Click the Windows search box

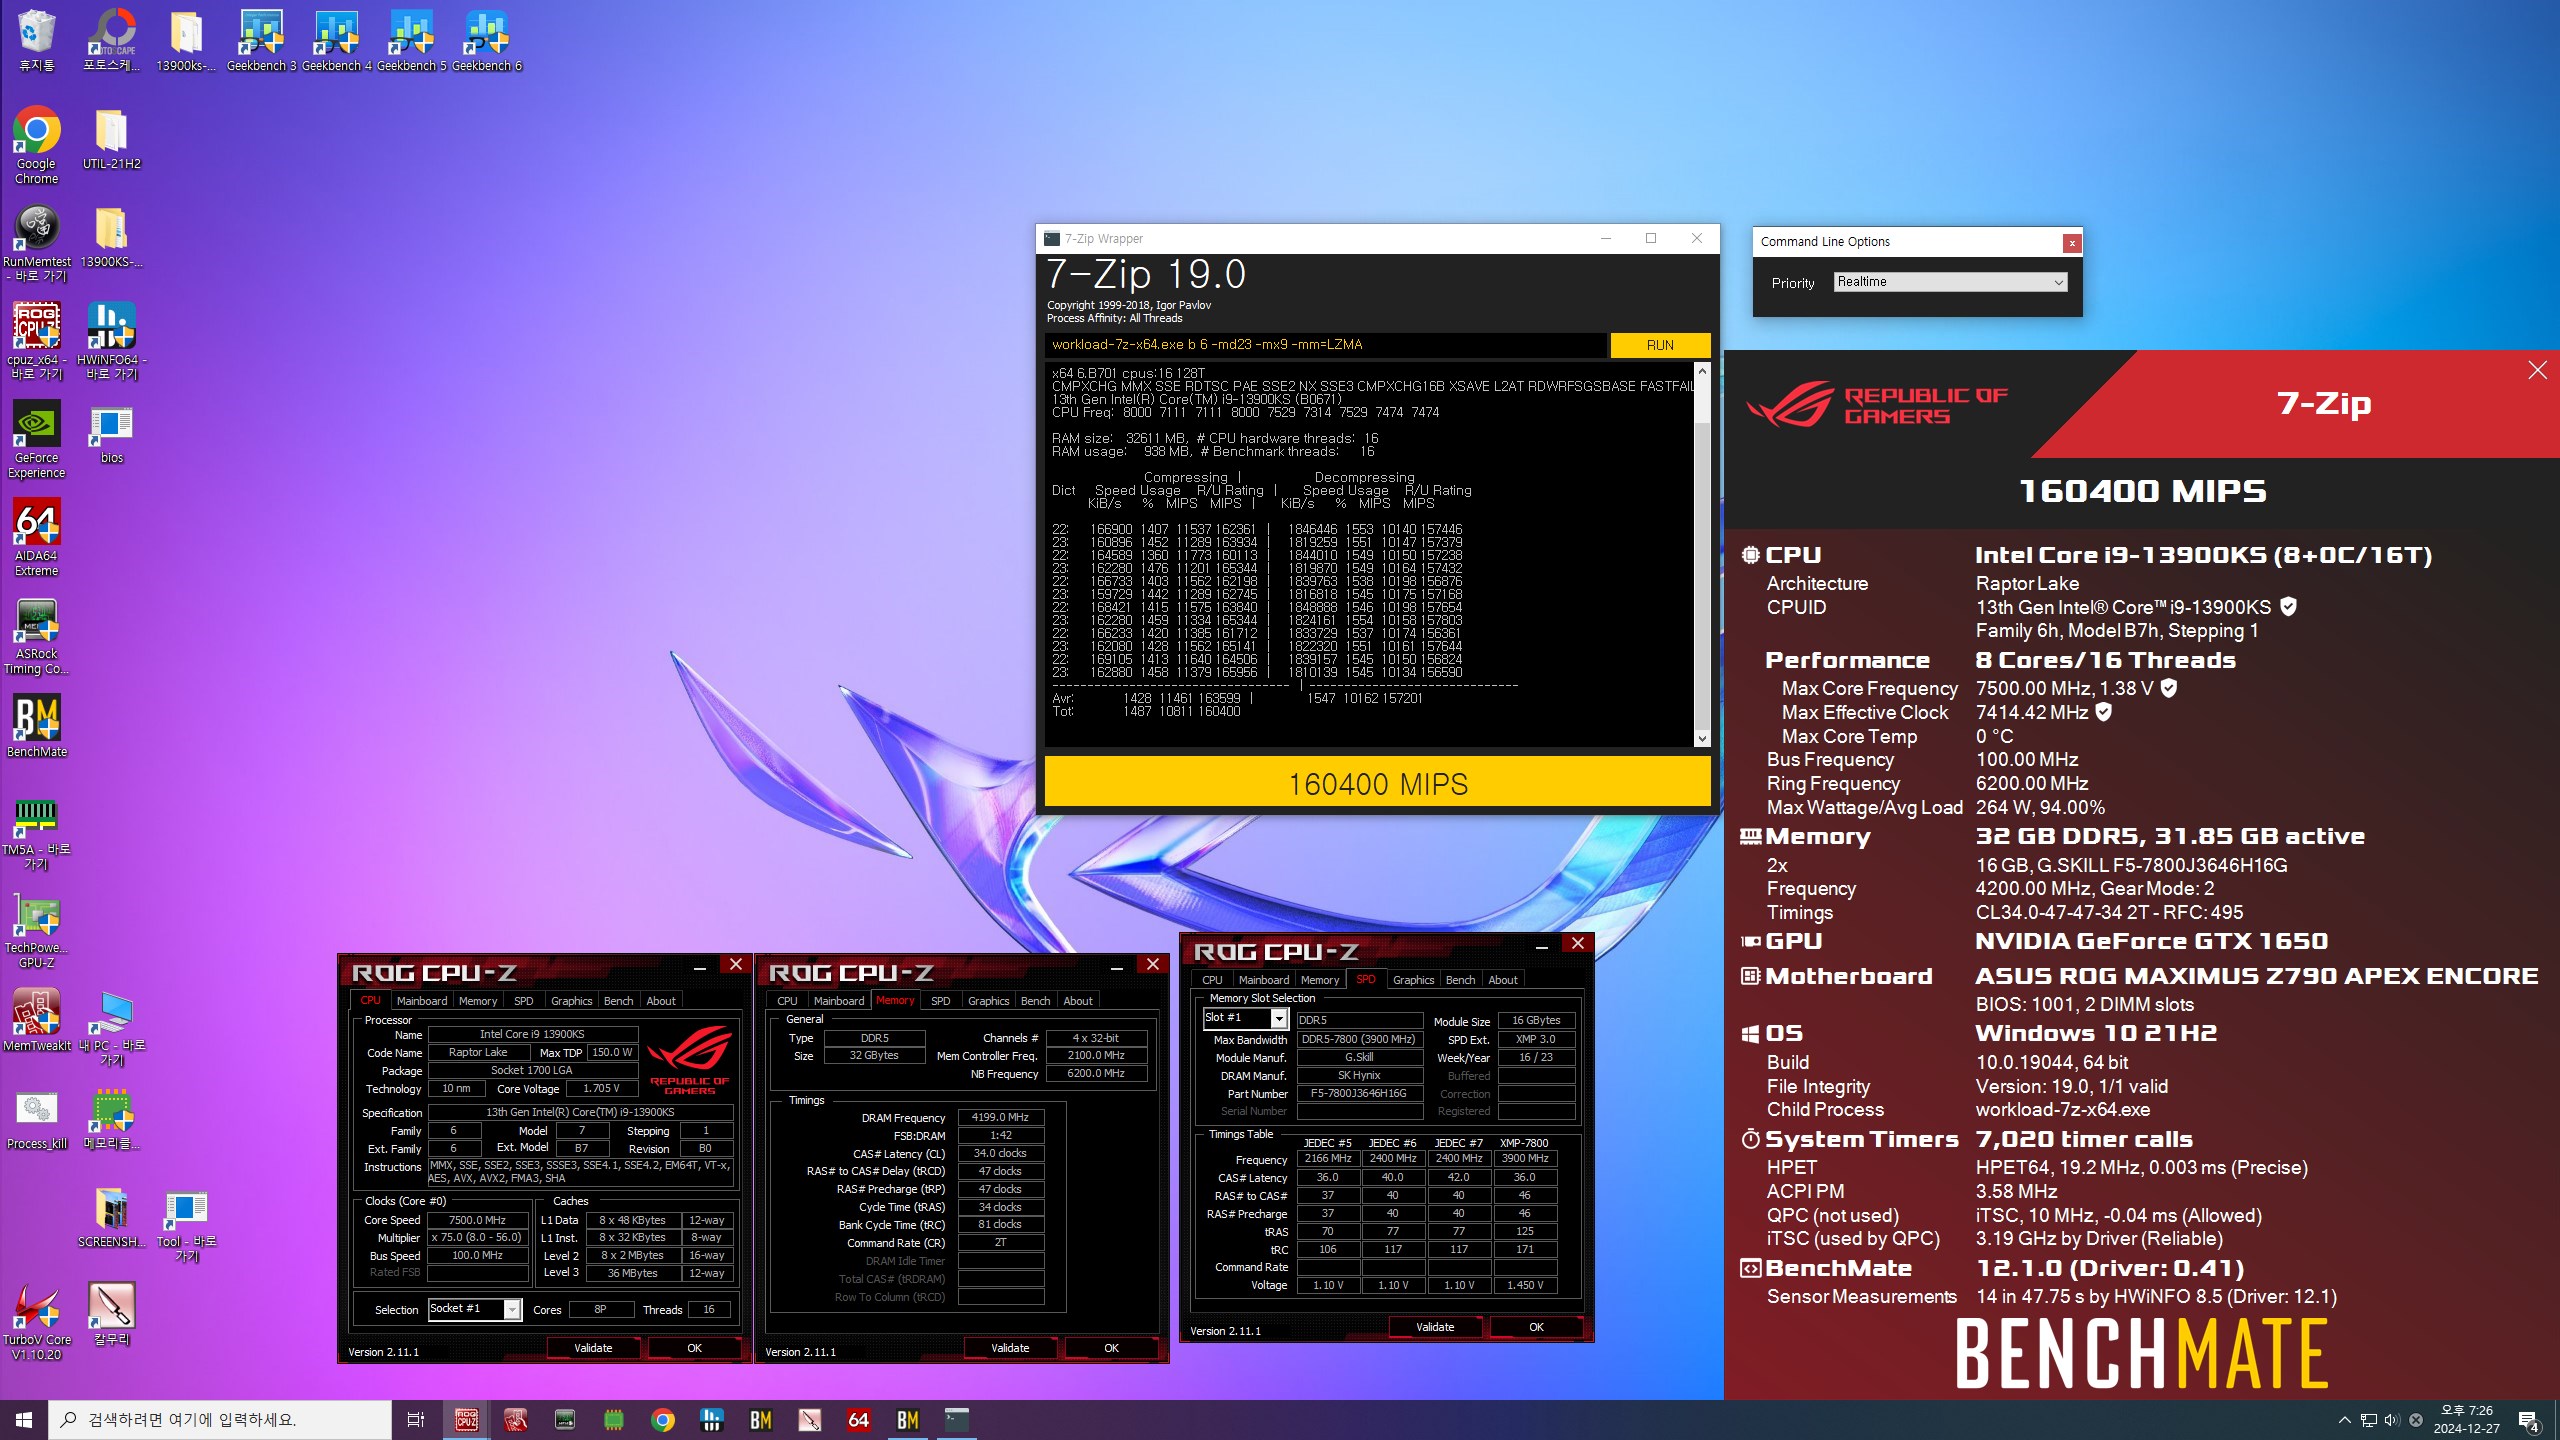point(220,1419)
